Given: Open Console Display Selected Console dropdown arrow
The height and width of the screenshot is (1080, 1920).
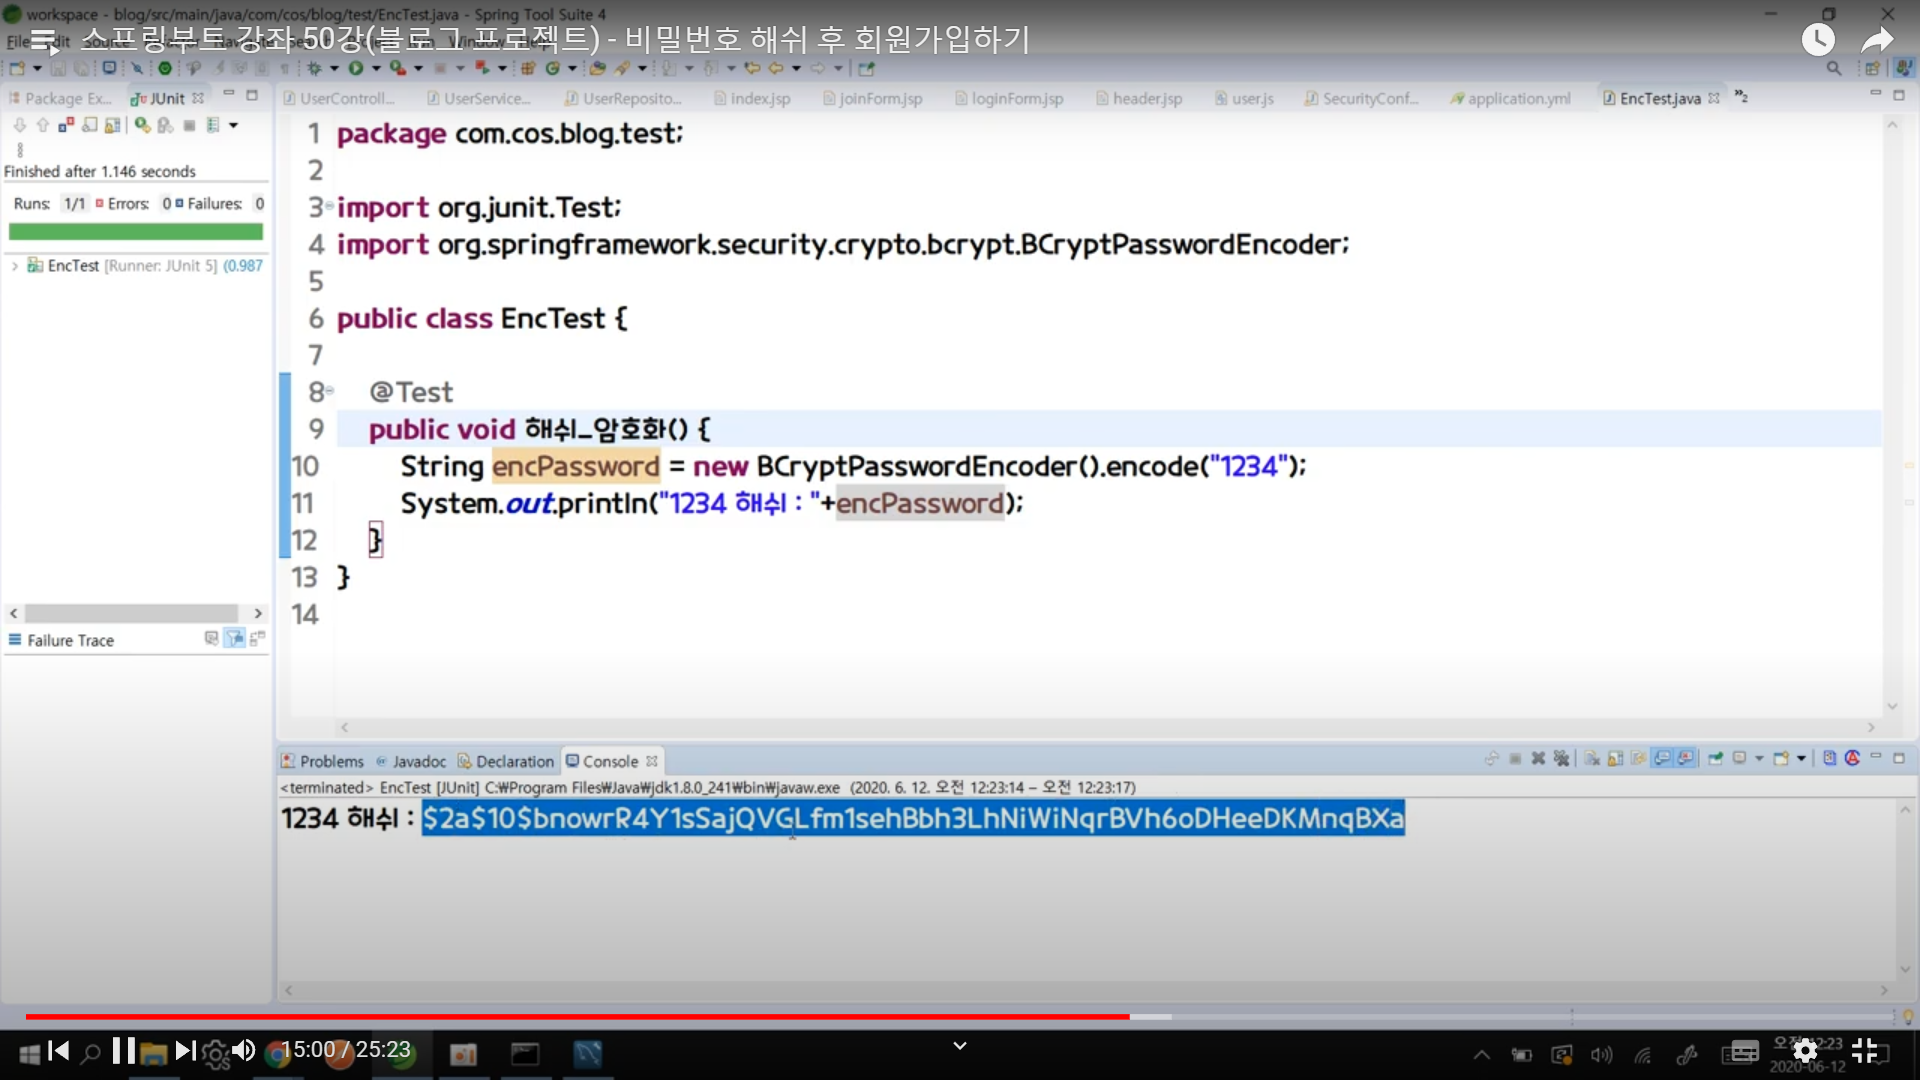Looking at the screenshot, I should (1759, 758).
